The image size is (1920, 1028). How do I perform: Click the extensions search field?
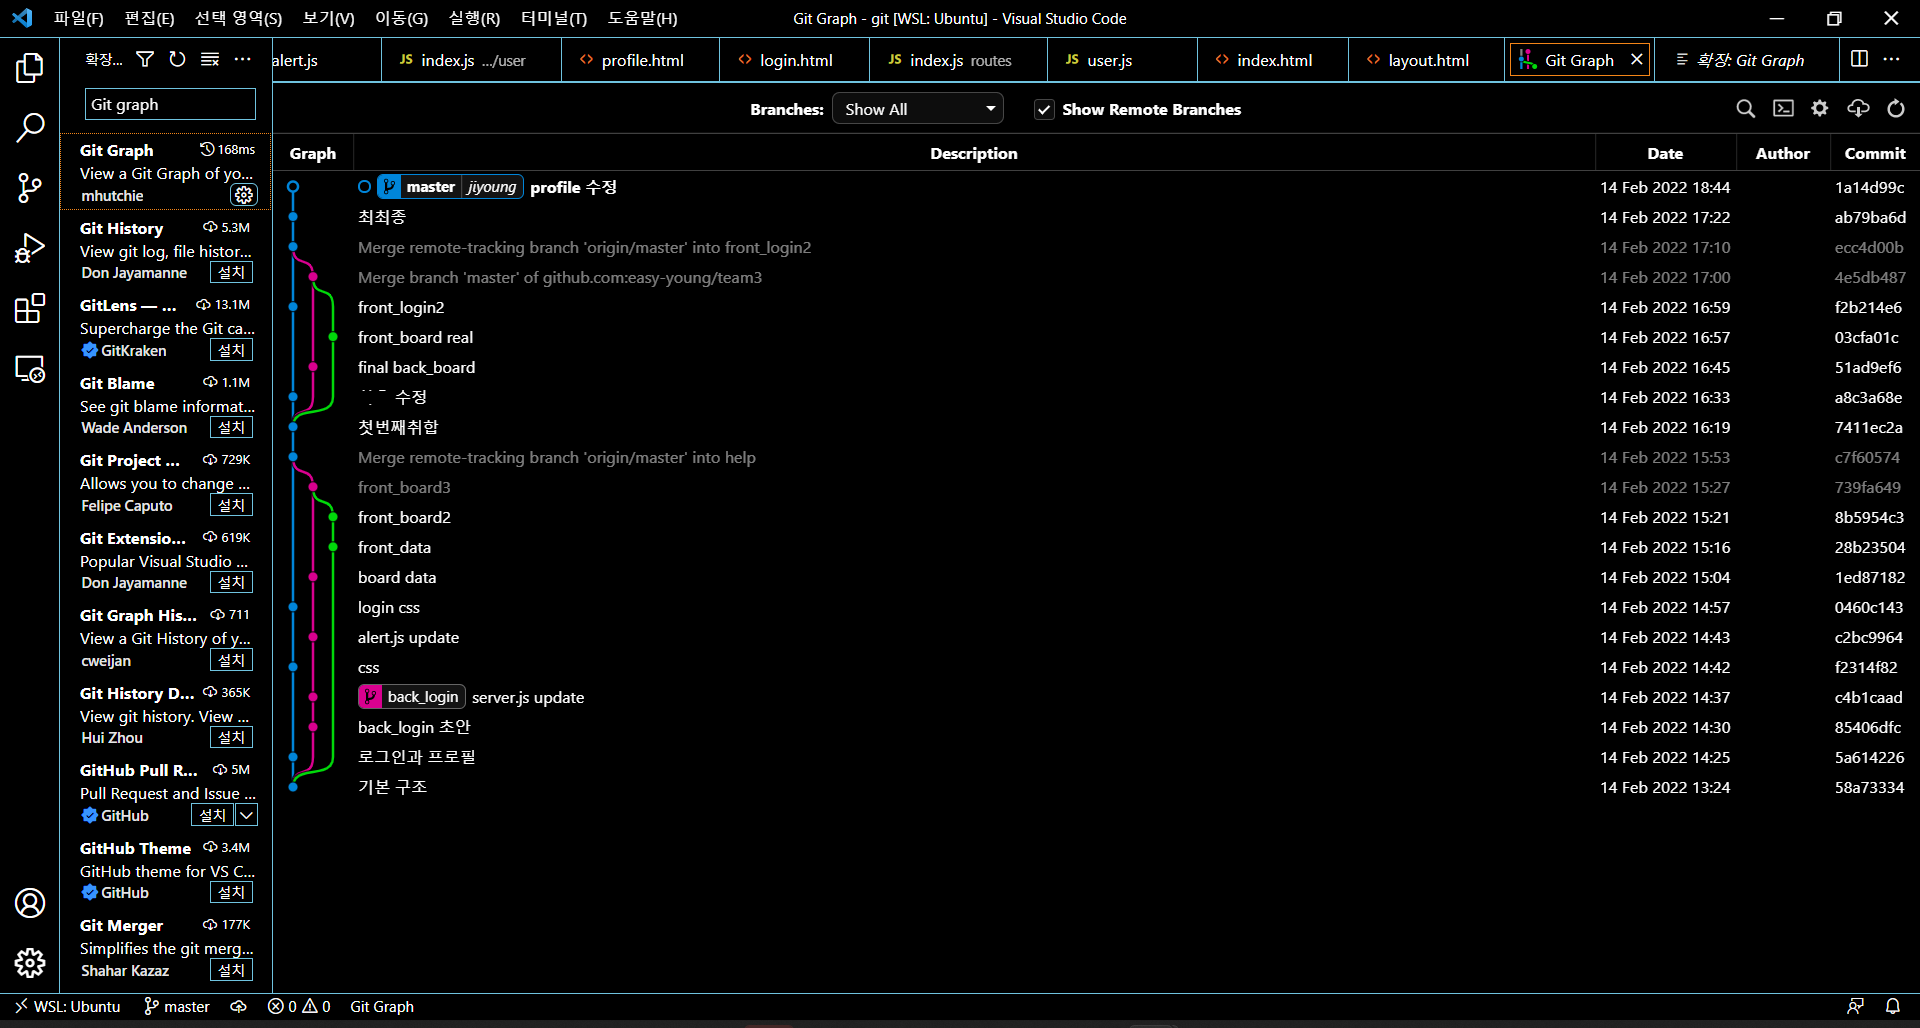click(x=170, y=104)
